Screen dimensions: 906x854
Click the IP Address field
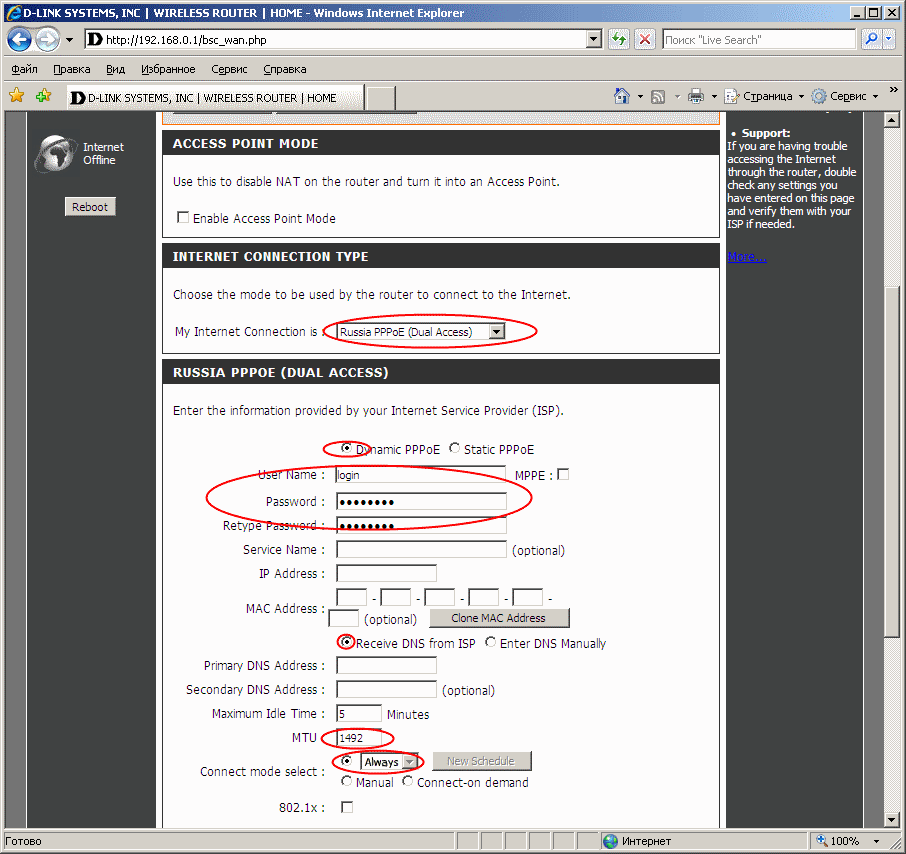pyautogui.click(x=387, y=573)
